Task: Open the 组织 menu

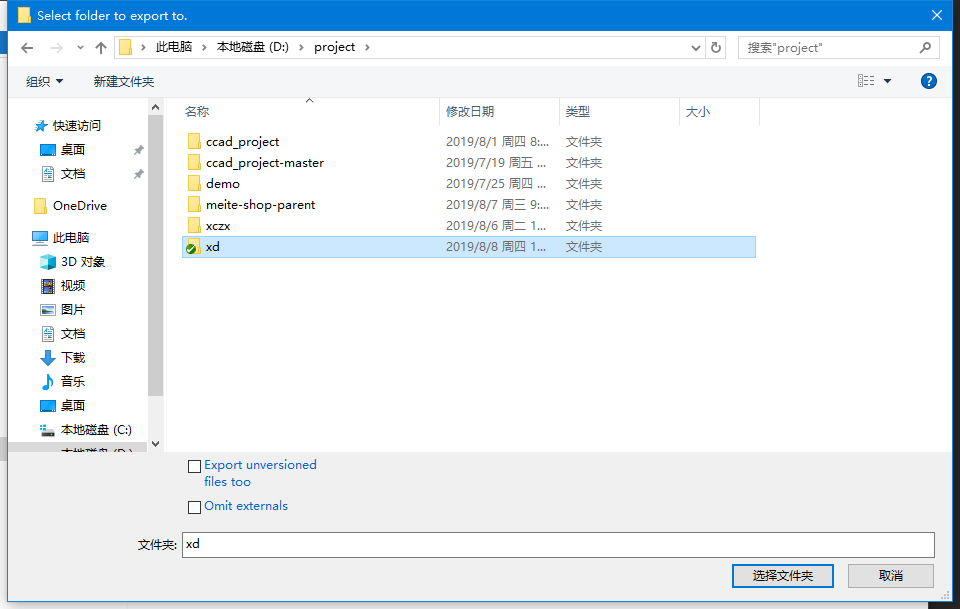Action: pos(44,81)
